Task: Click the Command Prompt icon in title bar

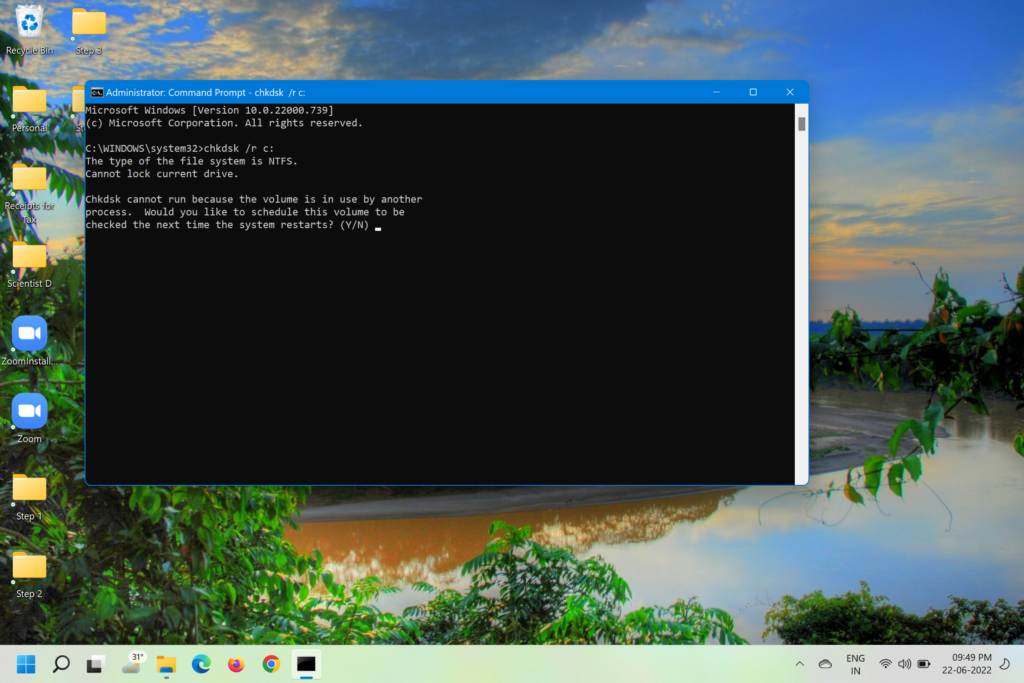Action: coord(97,92)
